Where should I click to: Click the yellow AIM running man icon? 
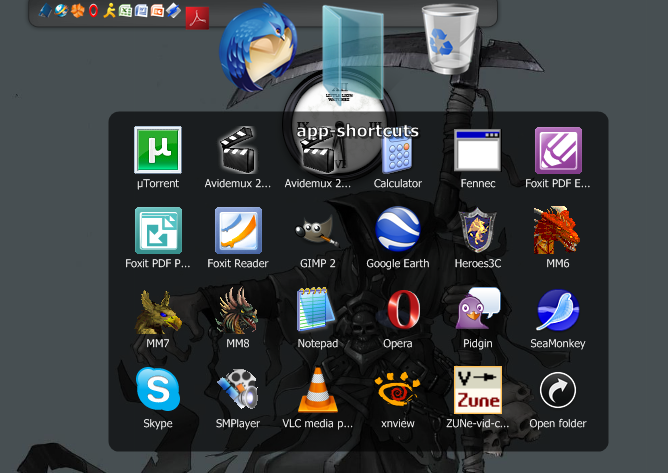[109, 11]
